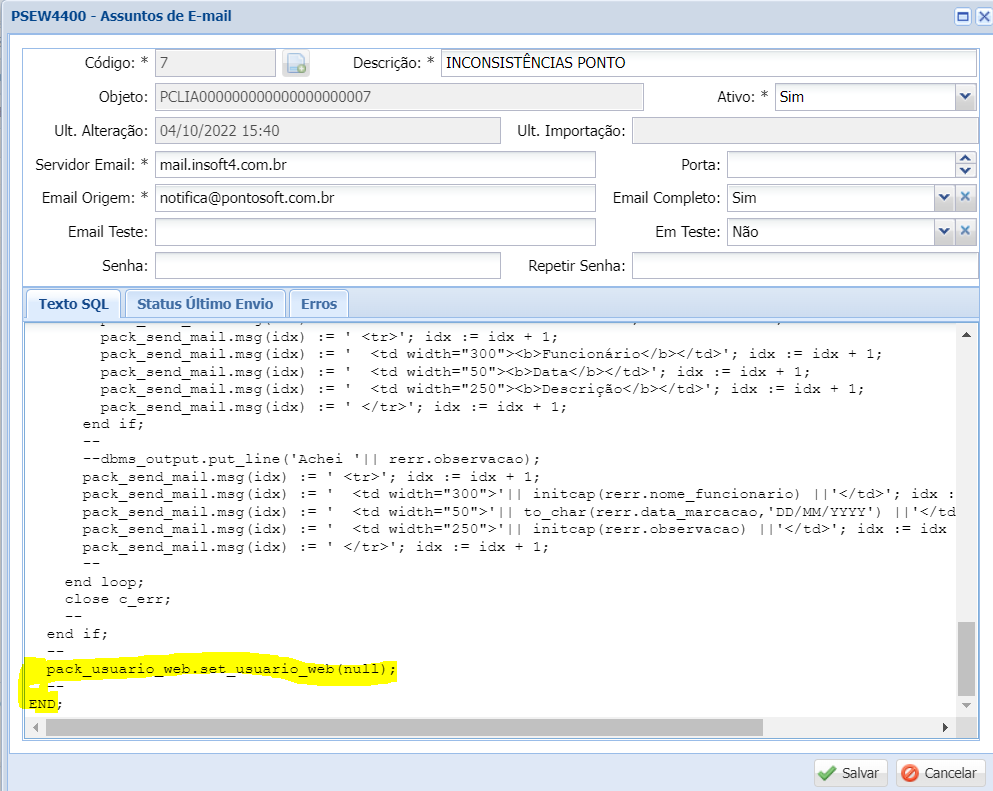Save changes with the Salvar button
Screen dimensions: 993x791
coord(851,773)
